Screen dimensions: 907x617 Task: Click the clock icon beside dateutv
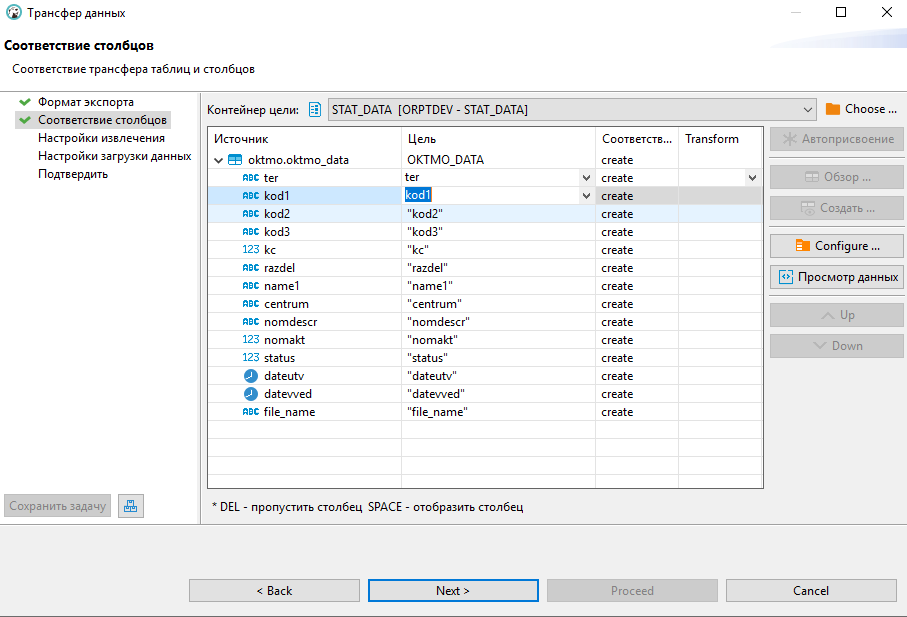(x=250, y=376)
